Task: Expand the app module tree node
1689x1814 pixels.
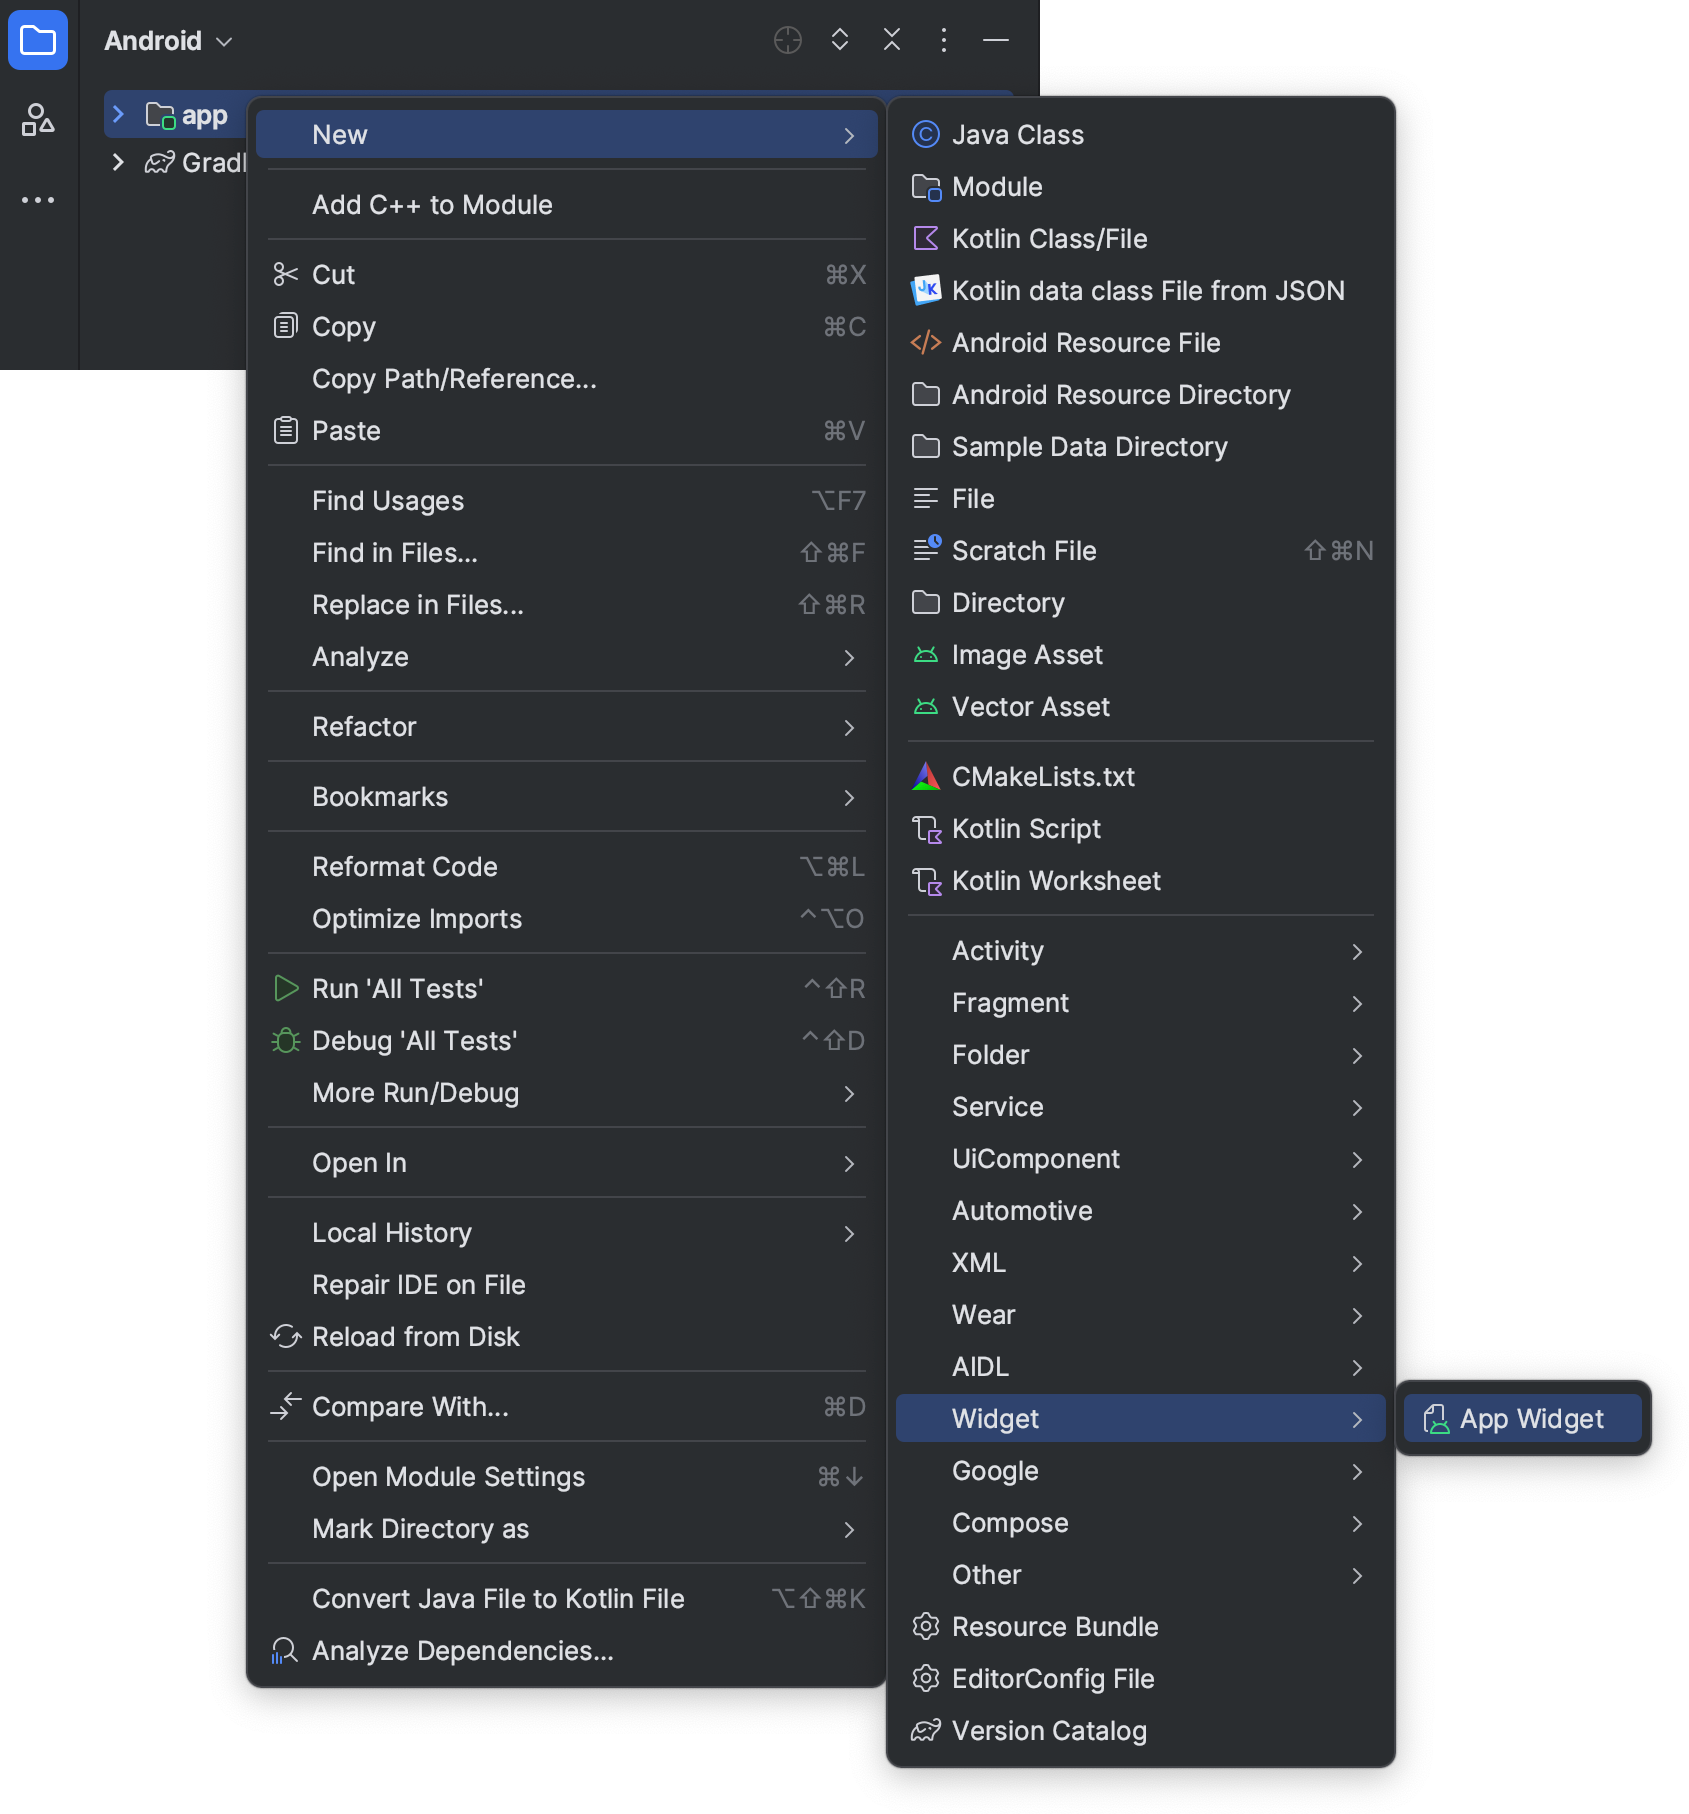Action: [x=118, y=115]
